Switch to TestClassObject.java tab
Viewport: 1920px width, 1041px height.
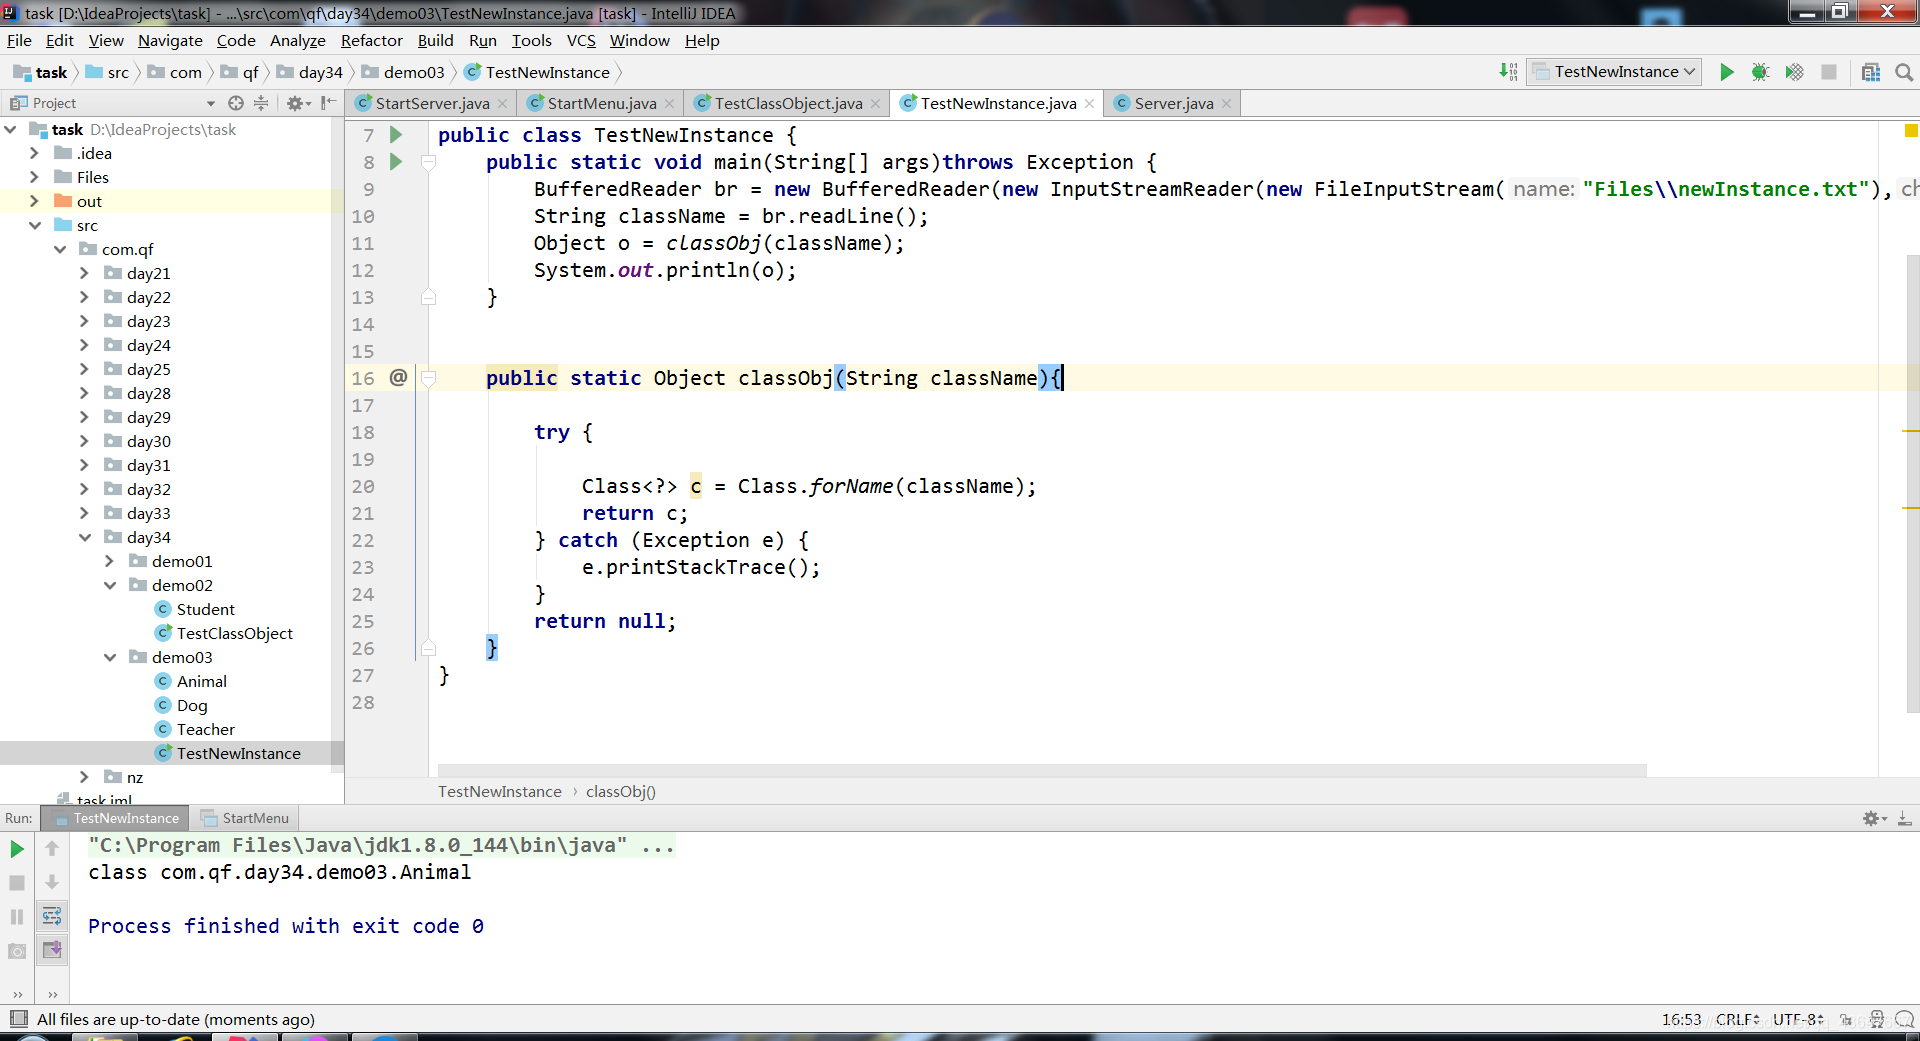(x=788, y=103)
